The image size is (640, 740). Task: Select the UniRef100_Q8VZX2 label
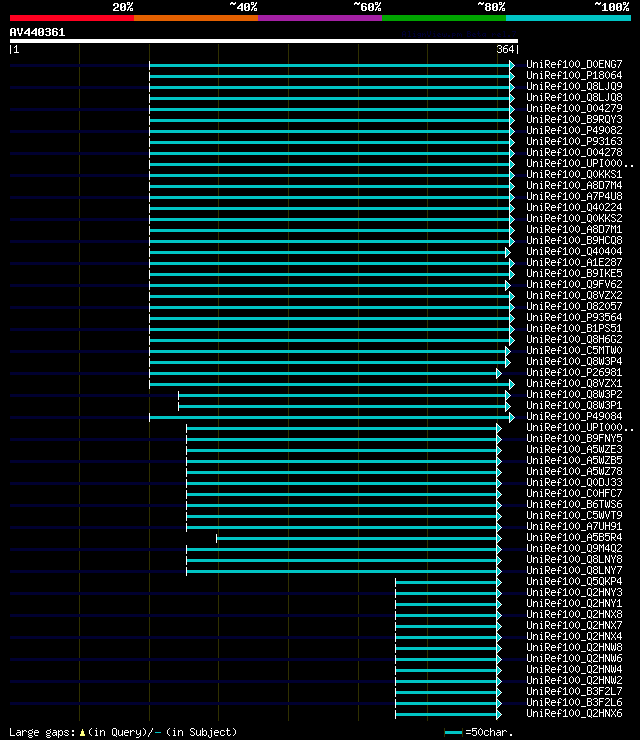(574, 295)
